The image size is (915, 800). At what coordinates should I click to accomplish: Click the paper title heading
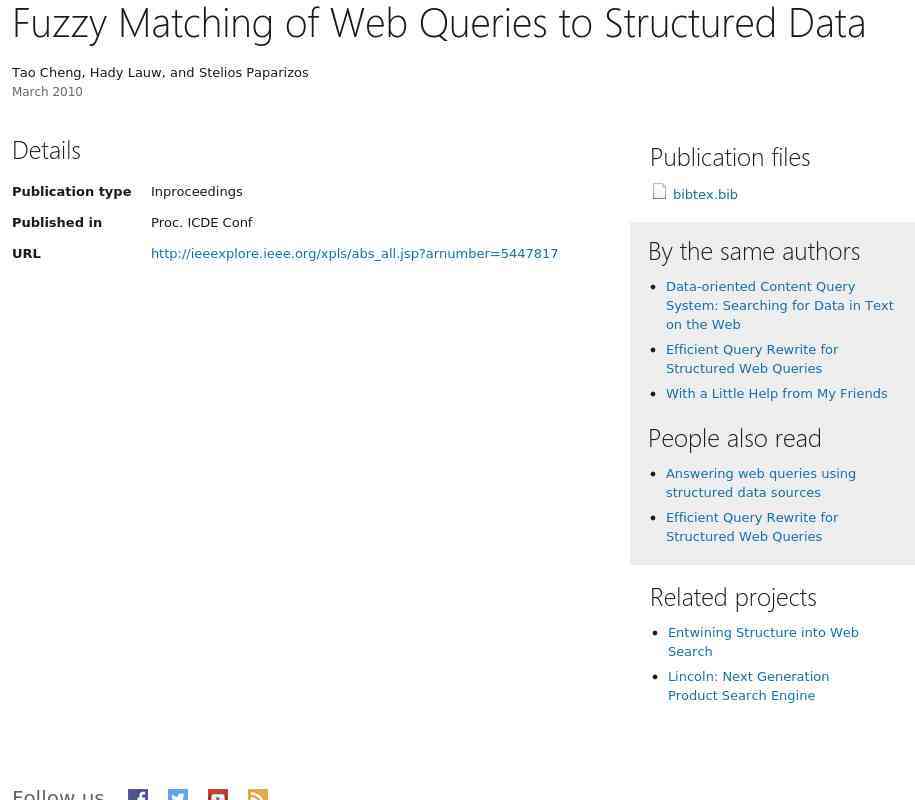[x=438, y=23]
